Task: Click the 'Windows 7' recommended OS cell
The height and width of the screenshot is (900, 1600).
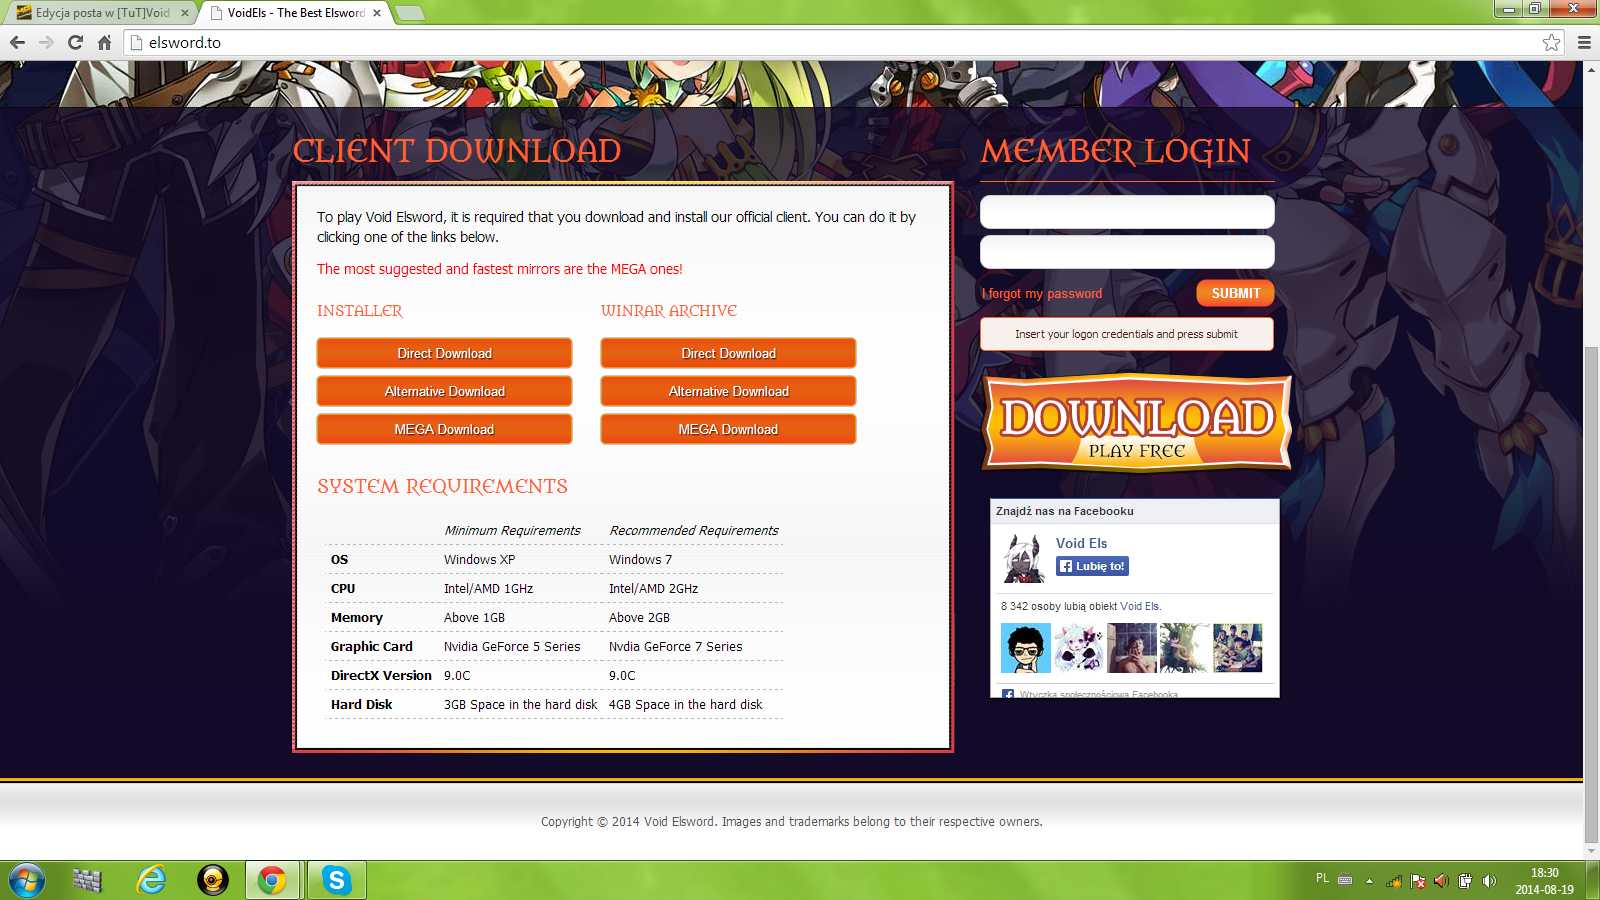Action: 640,560
